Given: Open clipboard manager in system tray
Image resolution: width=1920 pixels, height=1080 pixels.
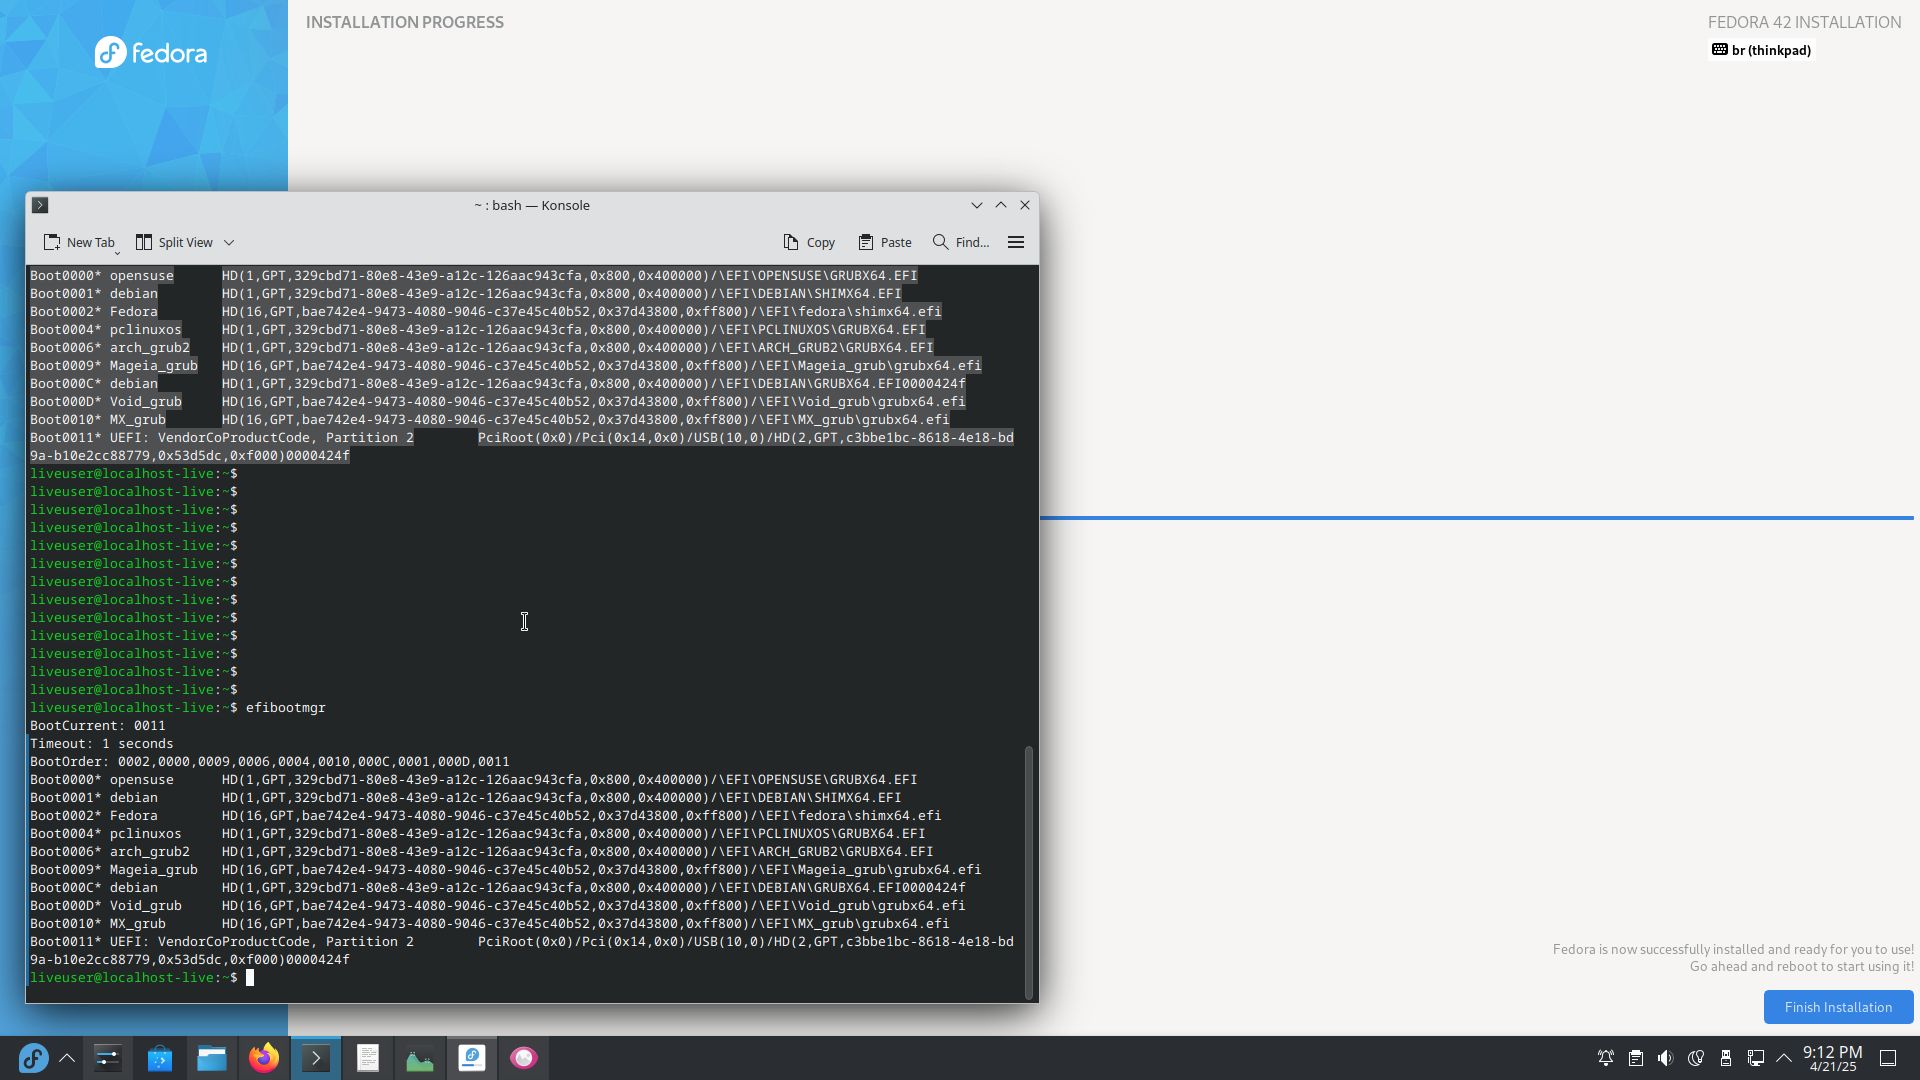Looking at the screenshot, I should coord(1635,1058).
